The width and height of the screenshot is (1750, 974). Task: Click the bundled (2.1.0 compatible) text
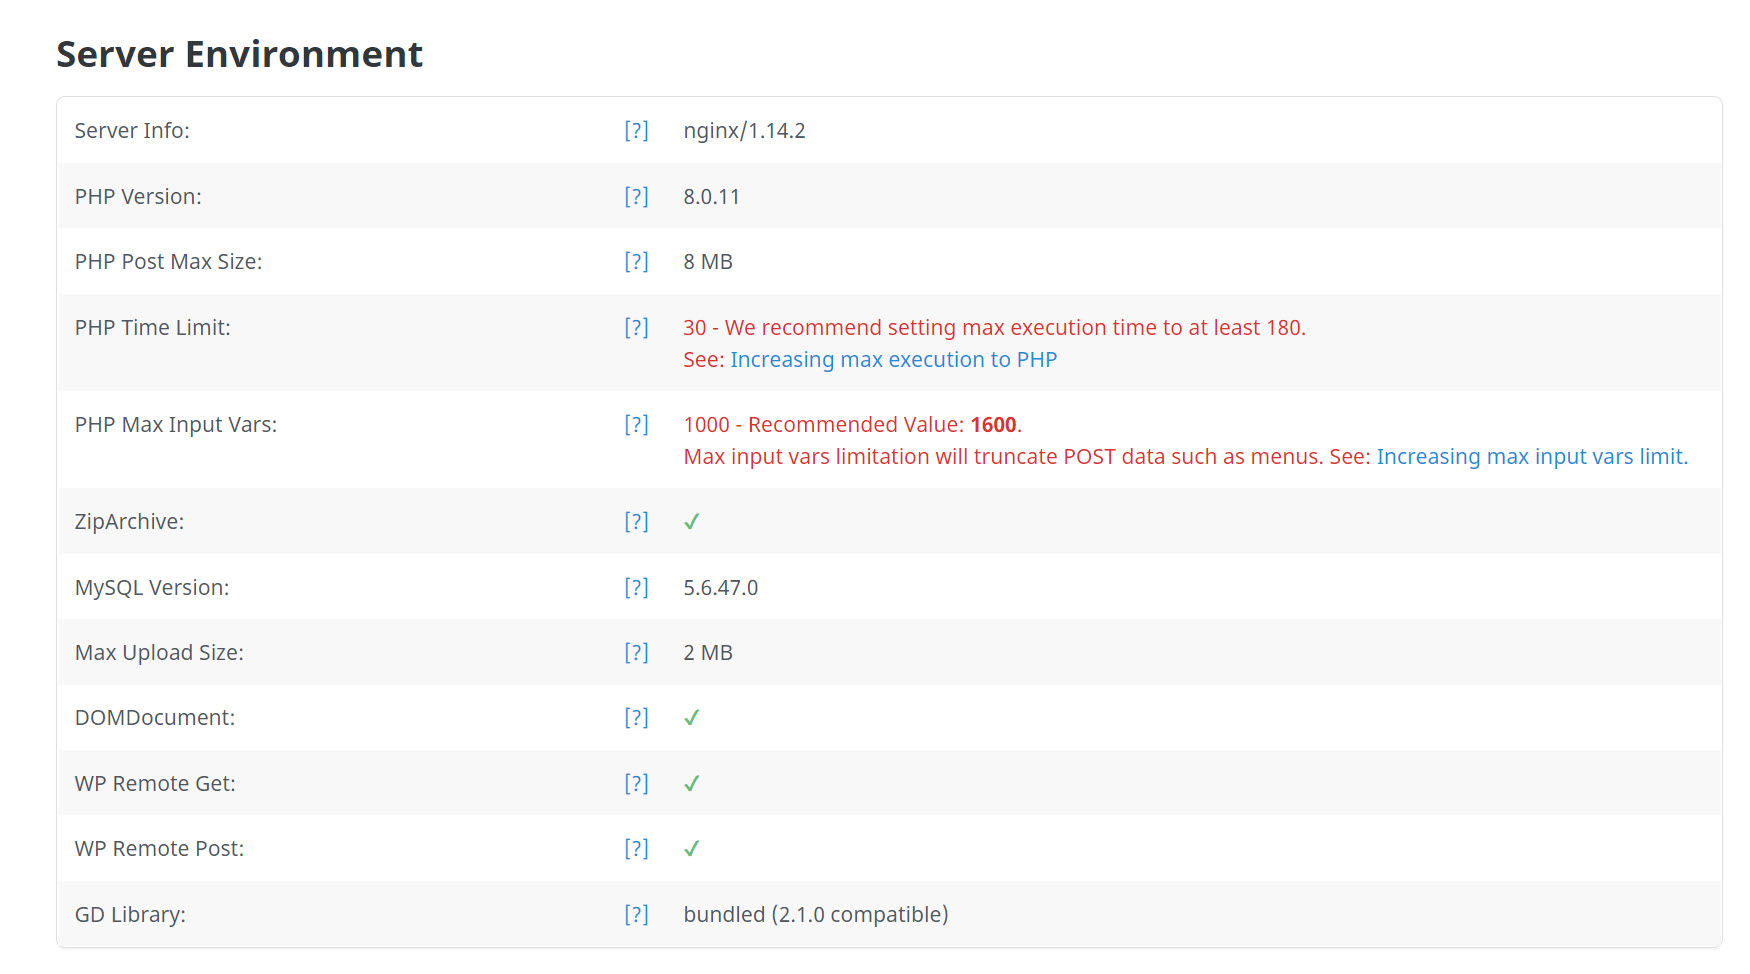click(816, 915)
